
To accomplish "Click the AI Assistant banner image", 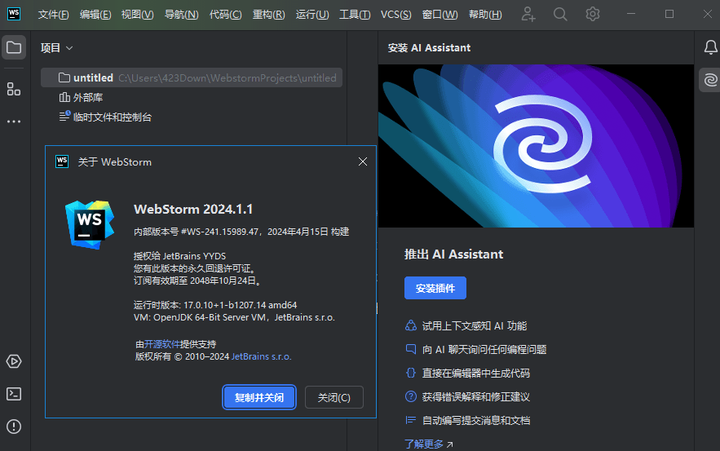I will coord(536,146).
